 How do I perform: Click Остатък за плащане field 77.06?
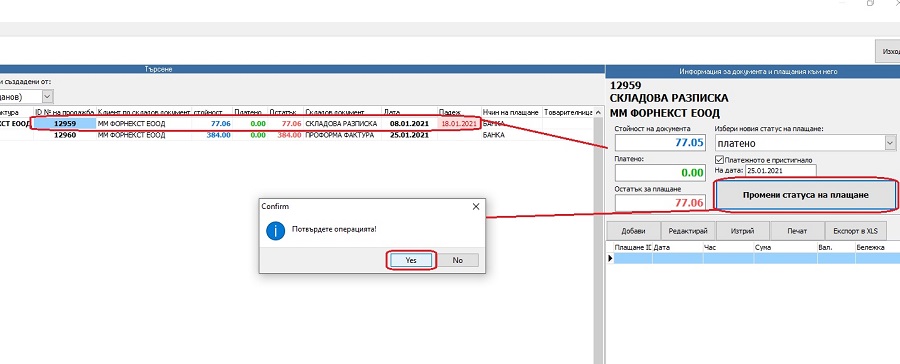point(660,202)
